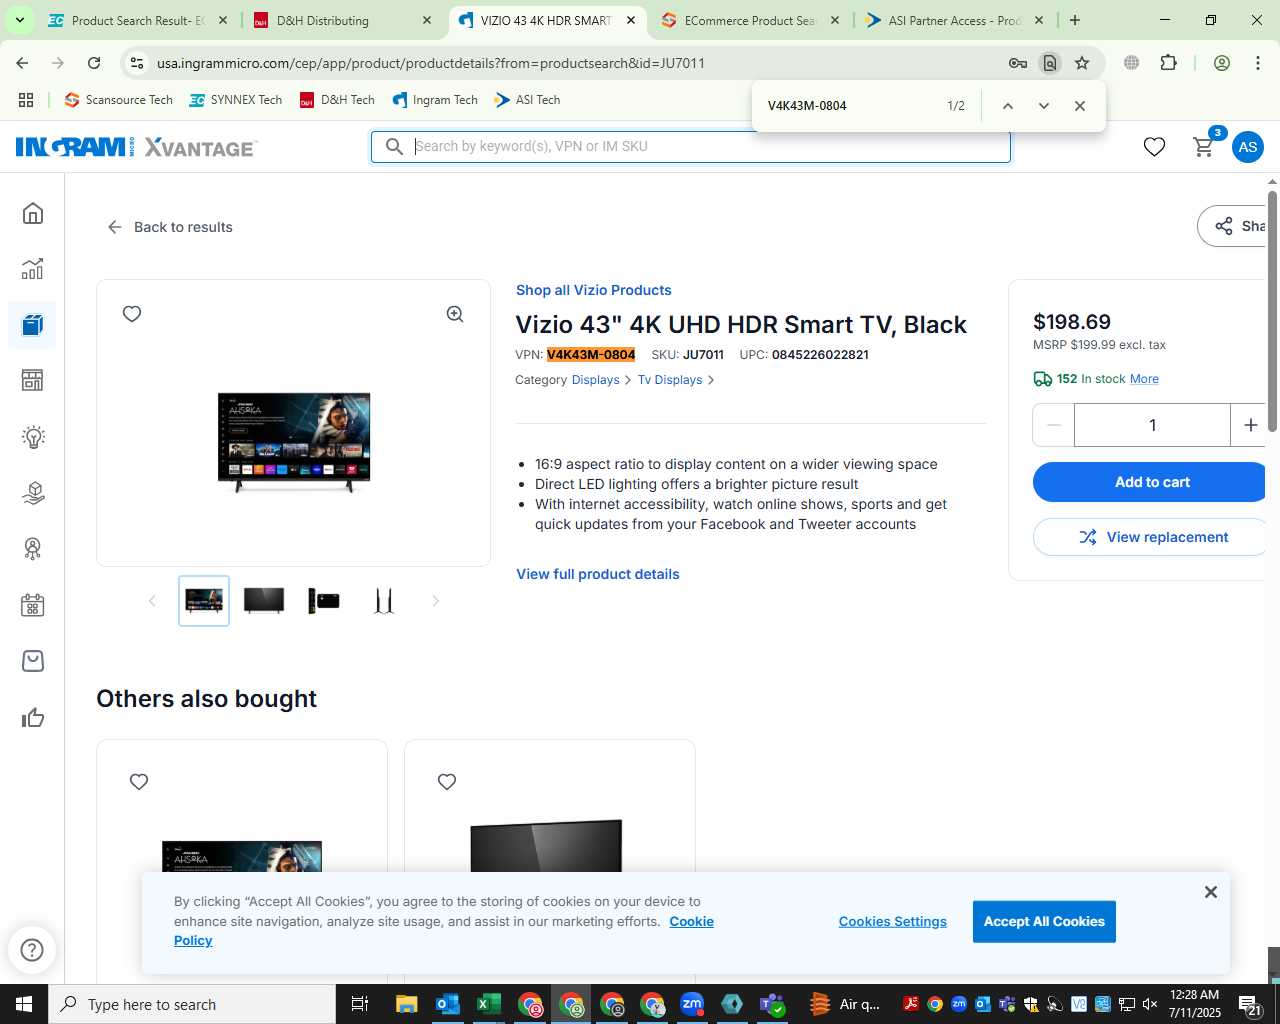Switch to D&H Distributing tab
The width and height of the screenshot is (1280, 1024).
(342, 20)
